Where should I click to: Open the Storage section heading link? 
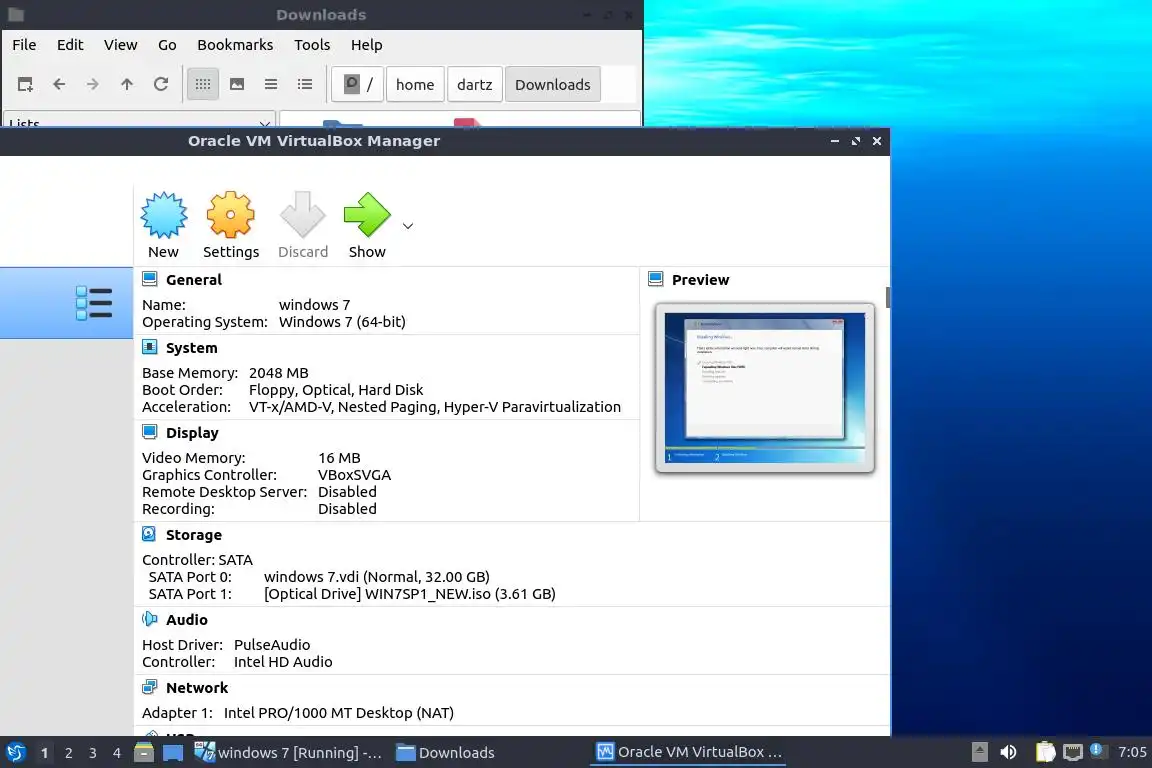(194, 535)
